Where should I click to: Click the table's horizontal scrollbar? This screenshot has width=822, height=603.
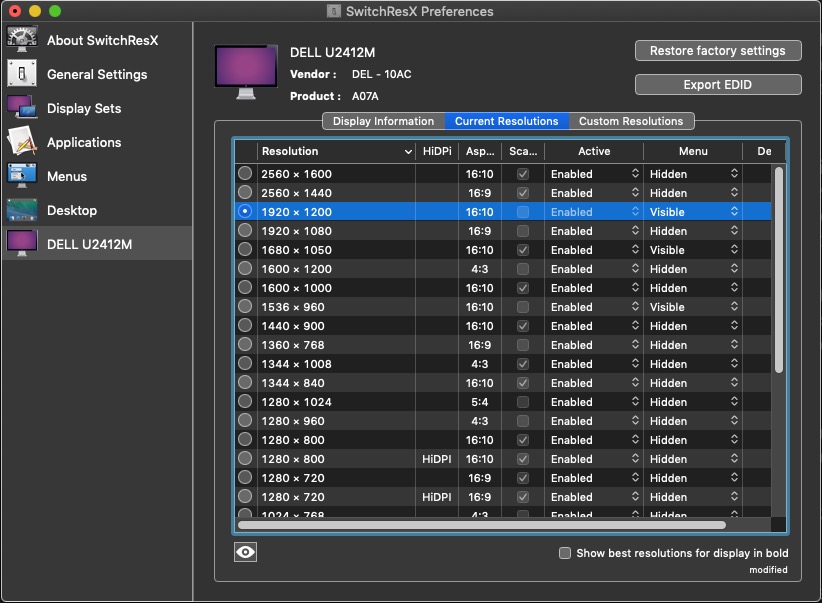click(x=482, y=525)
